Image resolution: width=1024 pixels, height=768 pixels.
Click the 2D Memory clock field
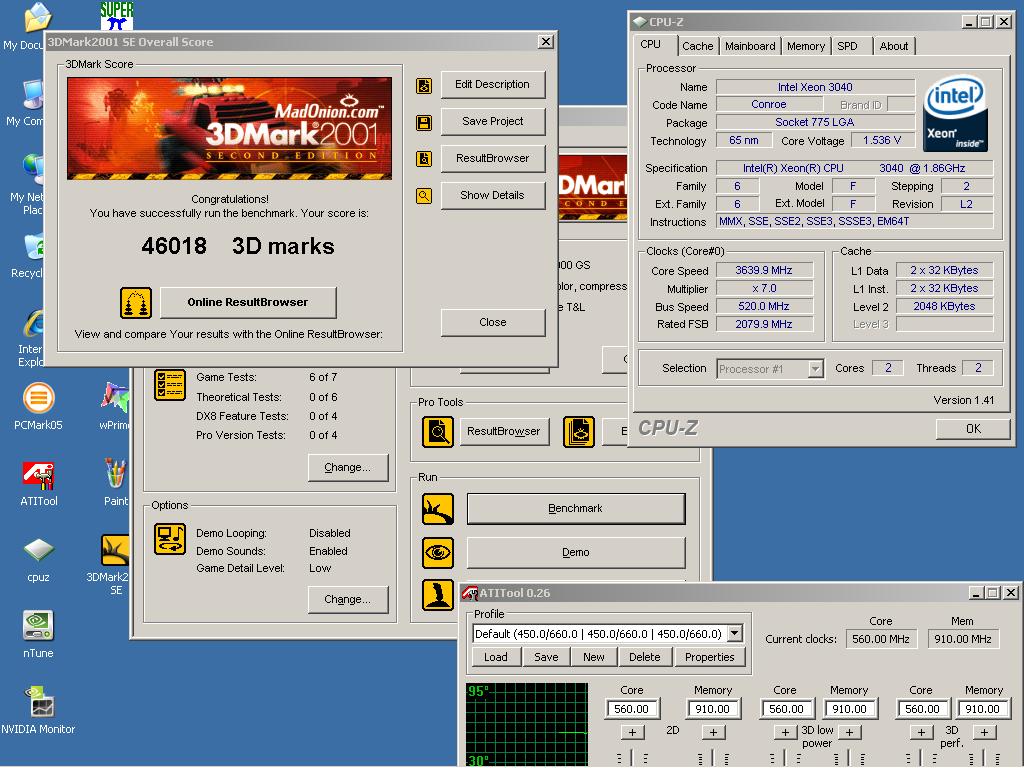click(x=712, y=709)
